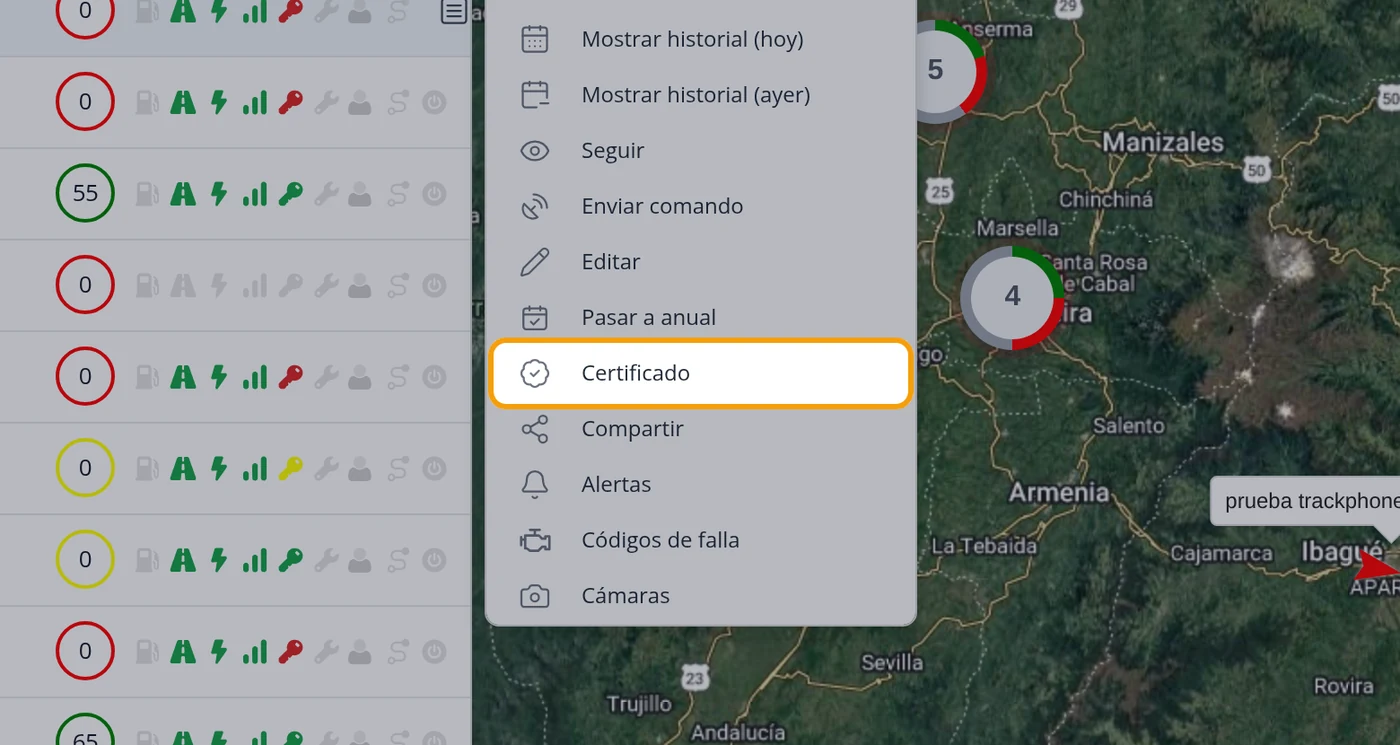
Task: Click the signal bars icon in the 55 row
Action: (255, 193)
